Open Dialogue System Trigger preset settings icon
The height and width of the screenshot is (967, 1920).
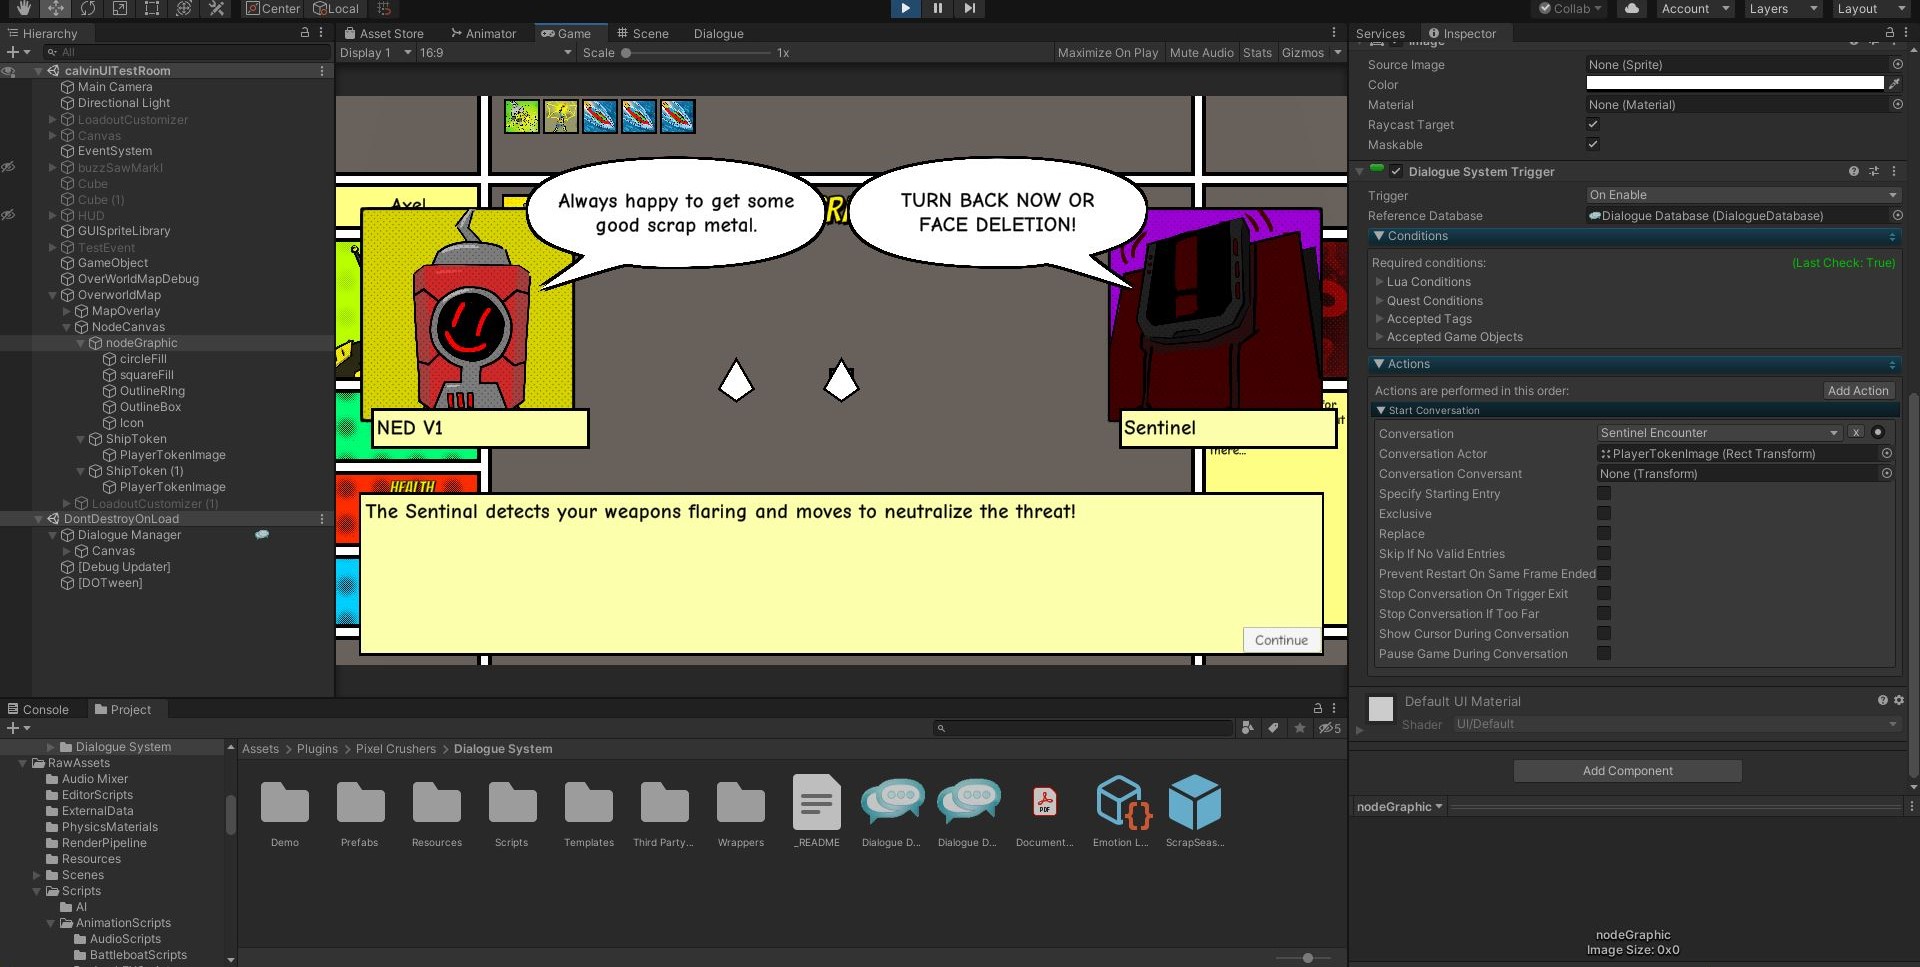click(x=1874, y=172)
